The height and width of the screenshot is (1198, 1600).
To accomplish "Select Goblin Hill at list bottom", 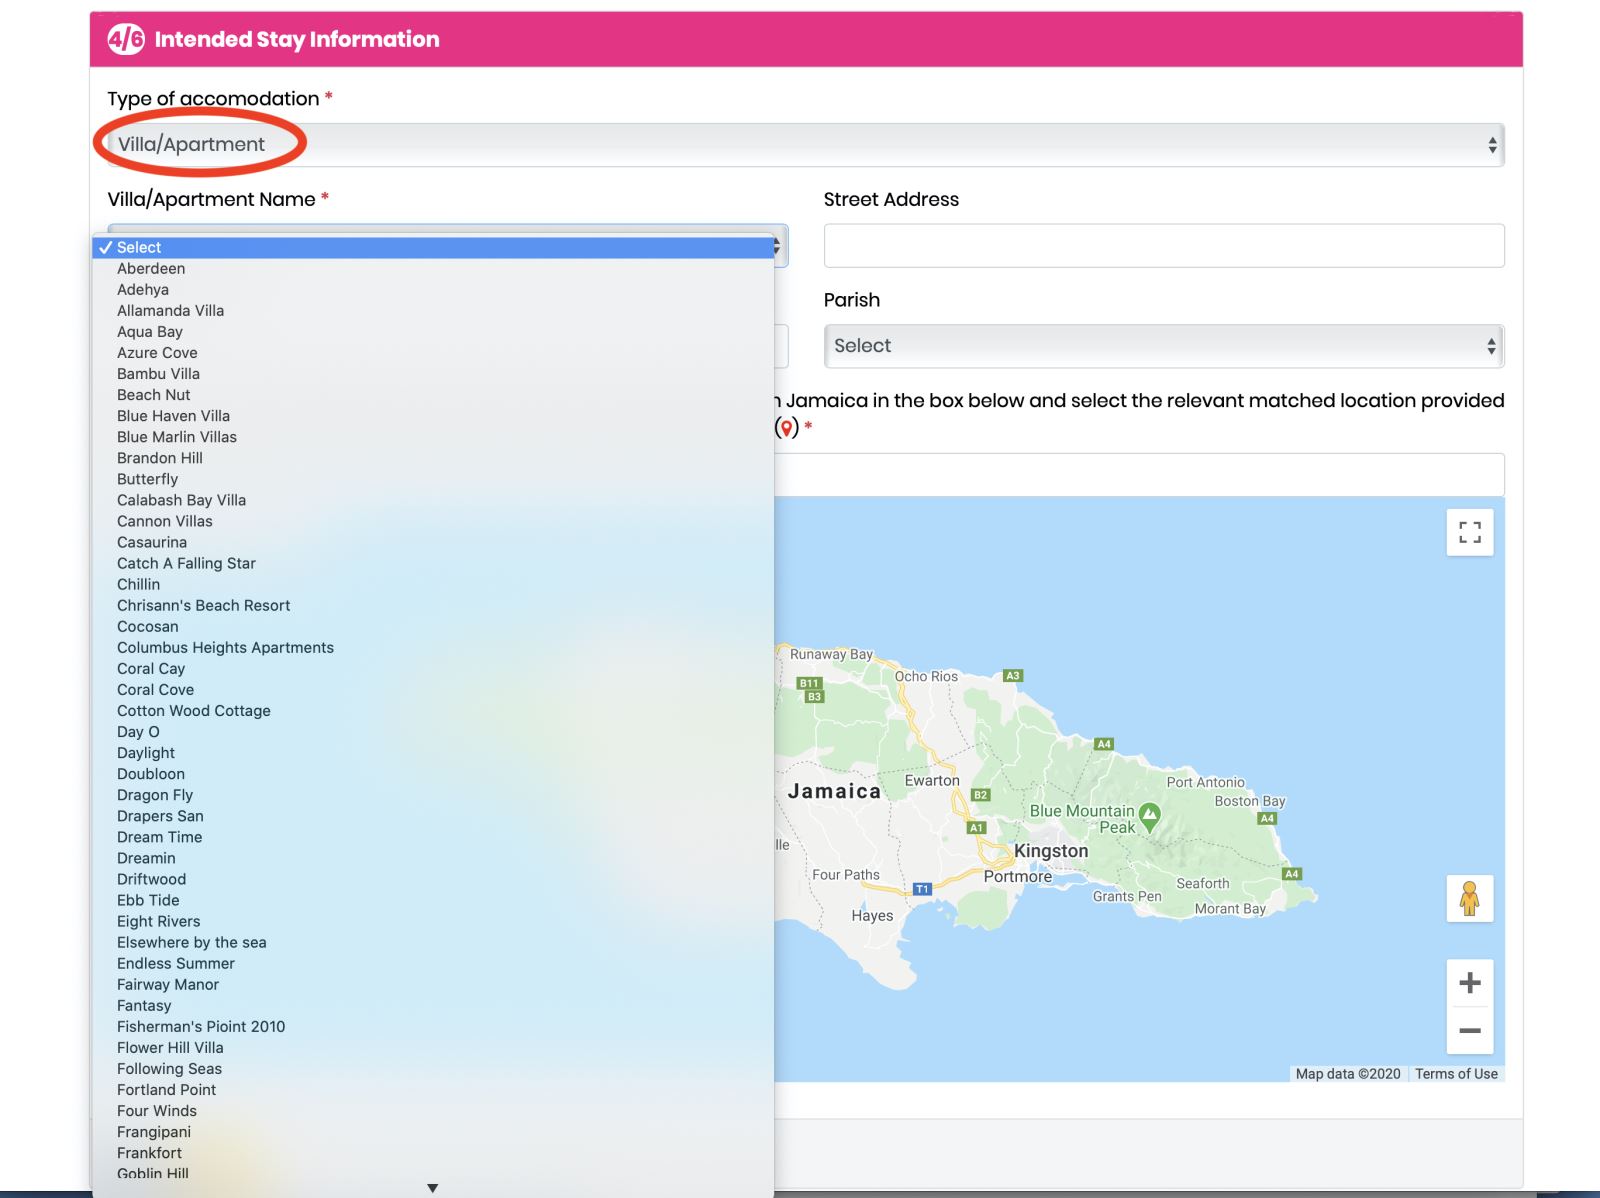I will pos(152,1173).
